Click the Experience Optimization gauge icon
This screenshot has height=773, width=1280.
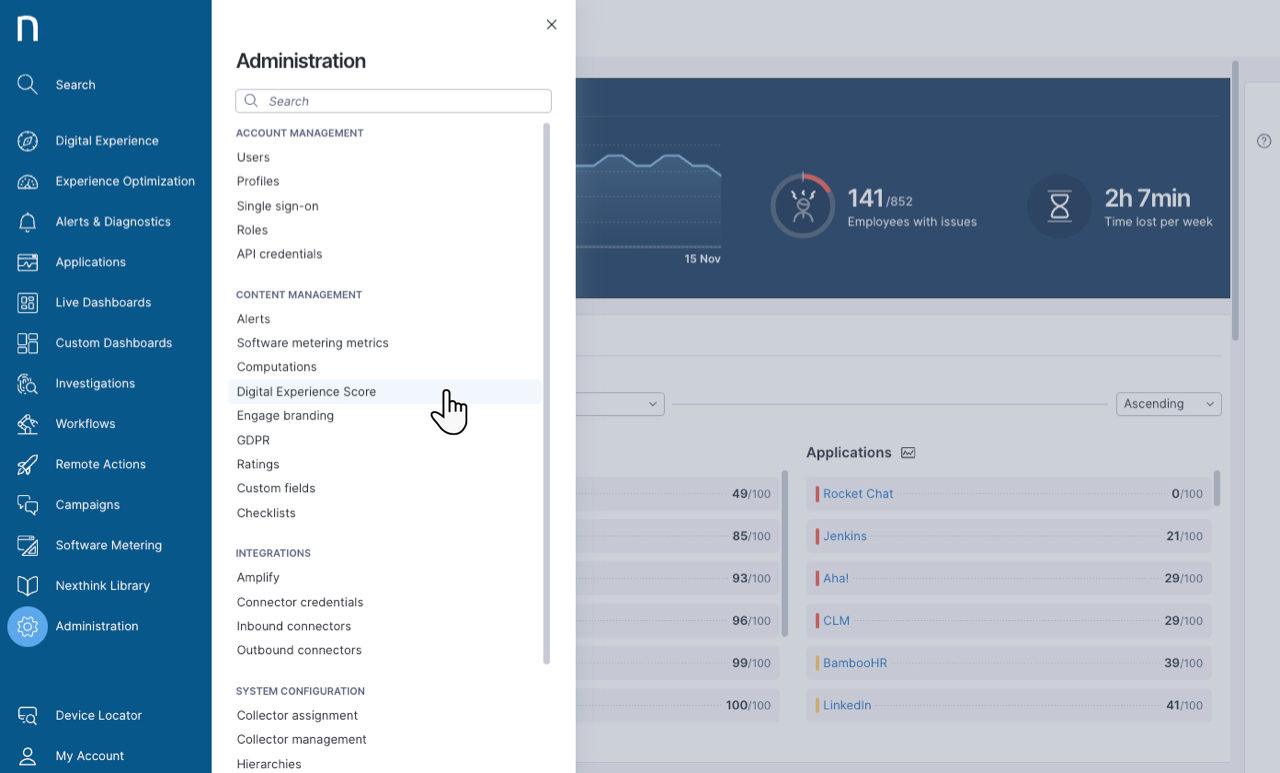pos(28,182)
